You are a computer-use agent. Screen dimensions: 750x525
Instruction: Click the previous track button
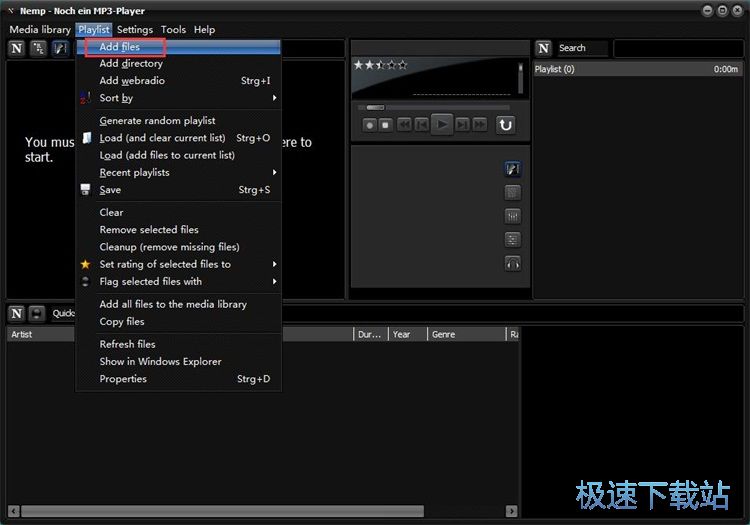click(x=422, y=125)
